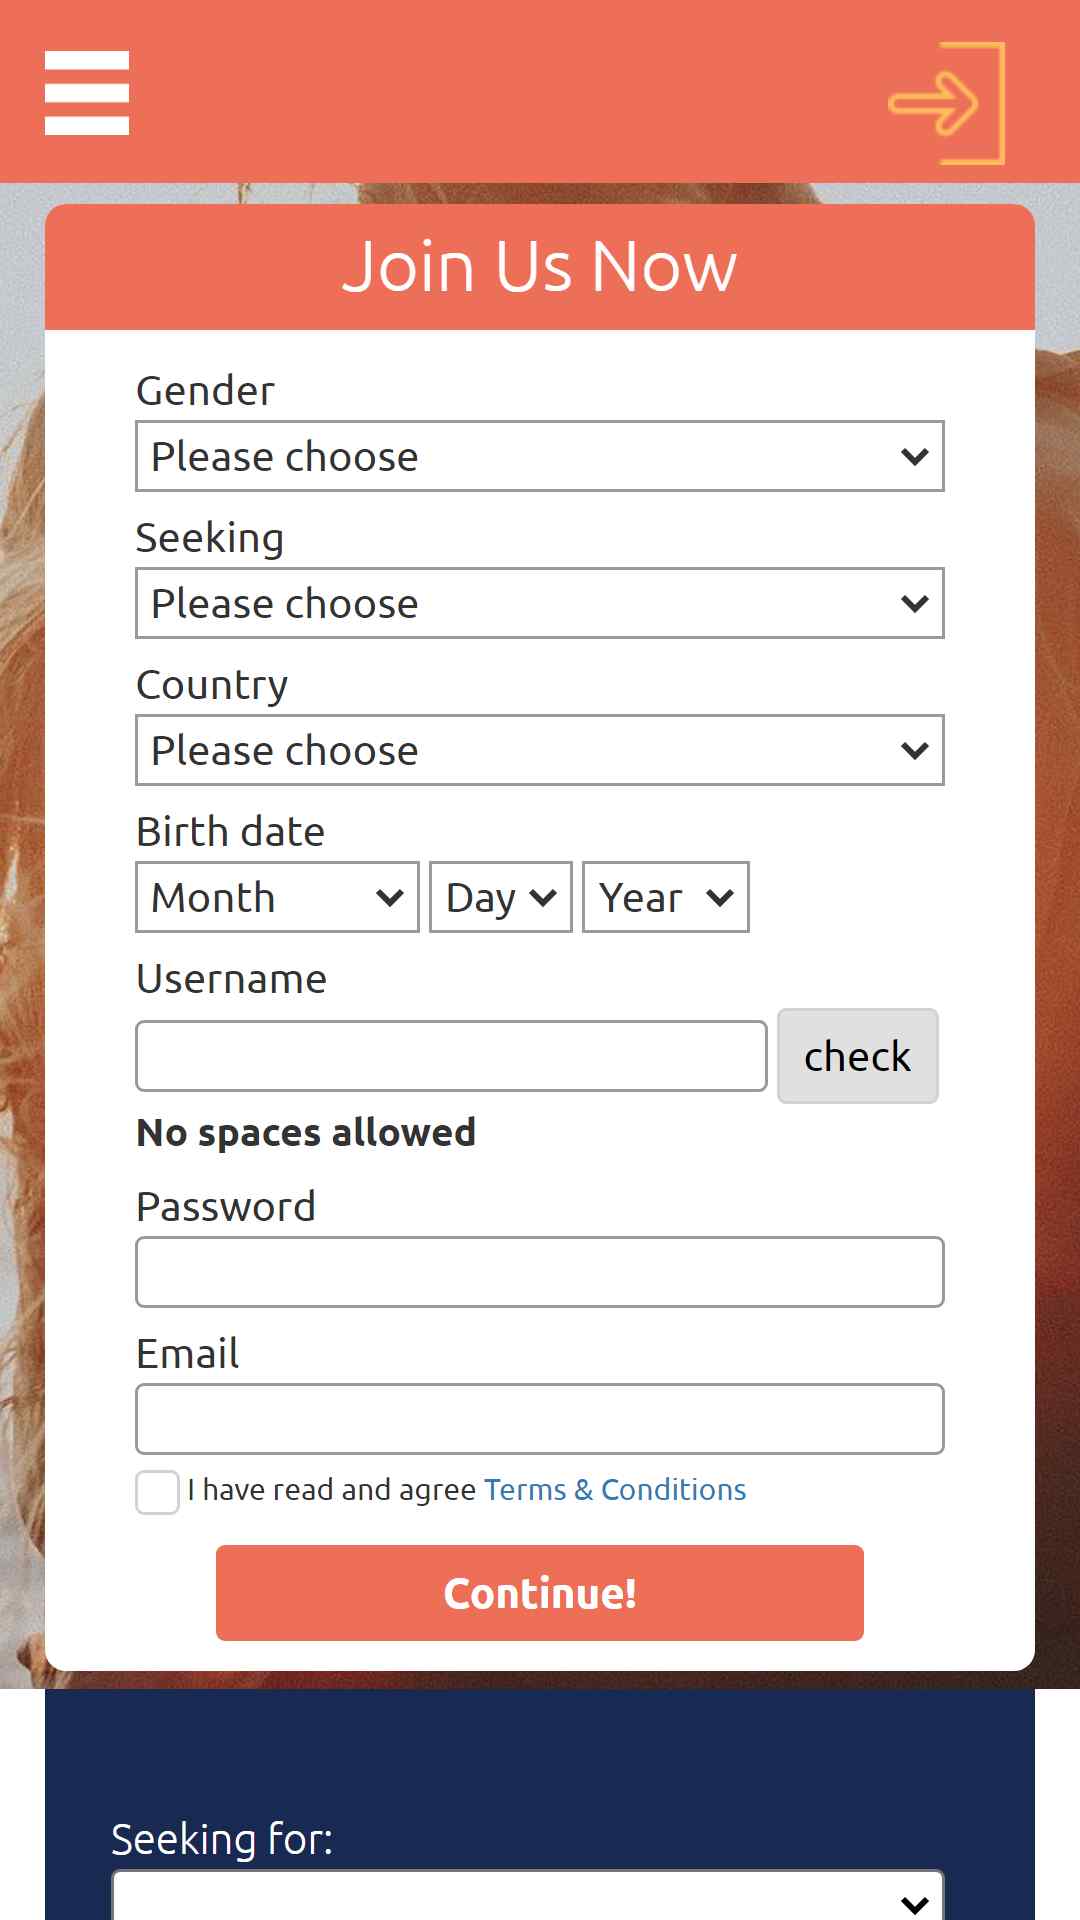The width and height of the screenshot is (1080, 1920).
Task: Pick birth Year dropdown
Action: (666, 897)
